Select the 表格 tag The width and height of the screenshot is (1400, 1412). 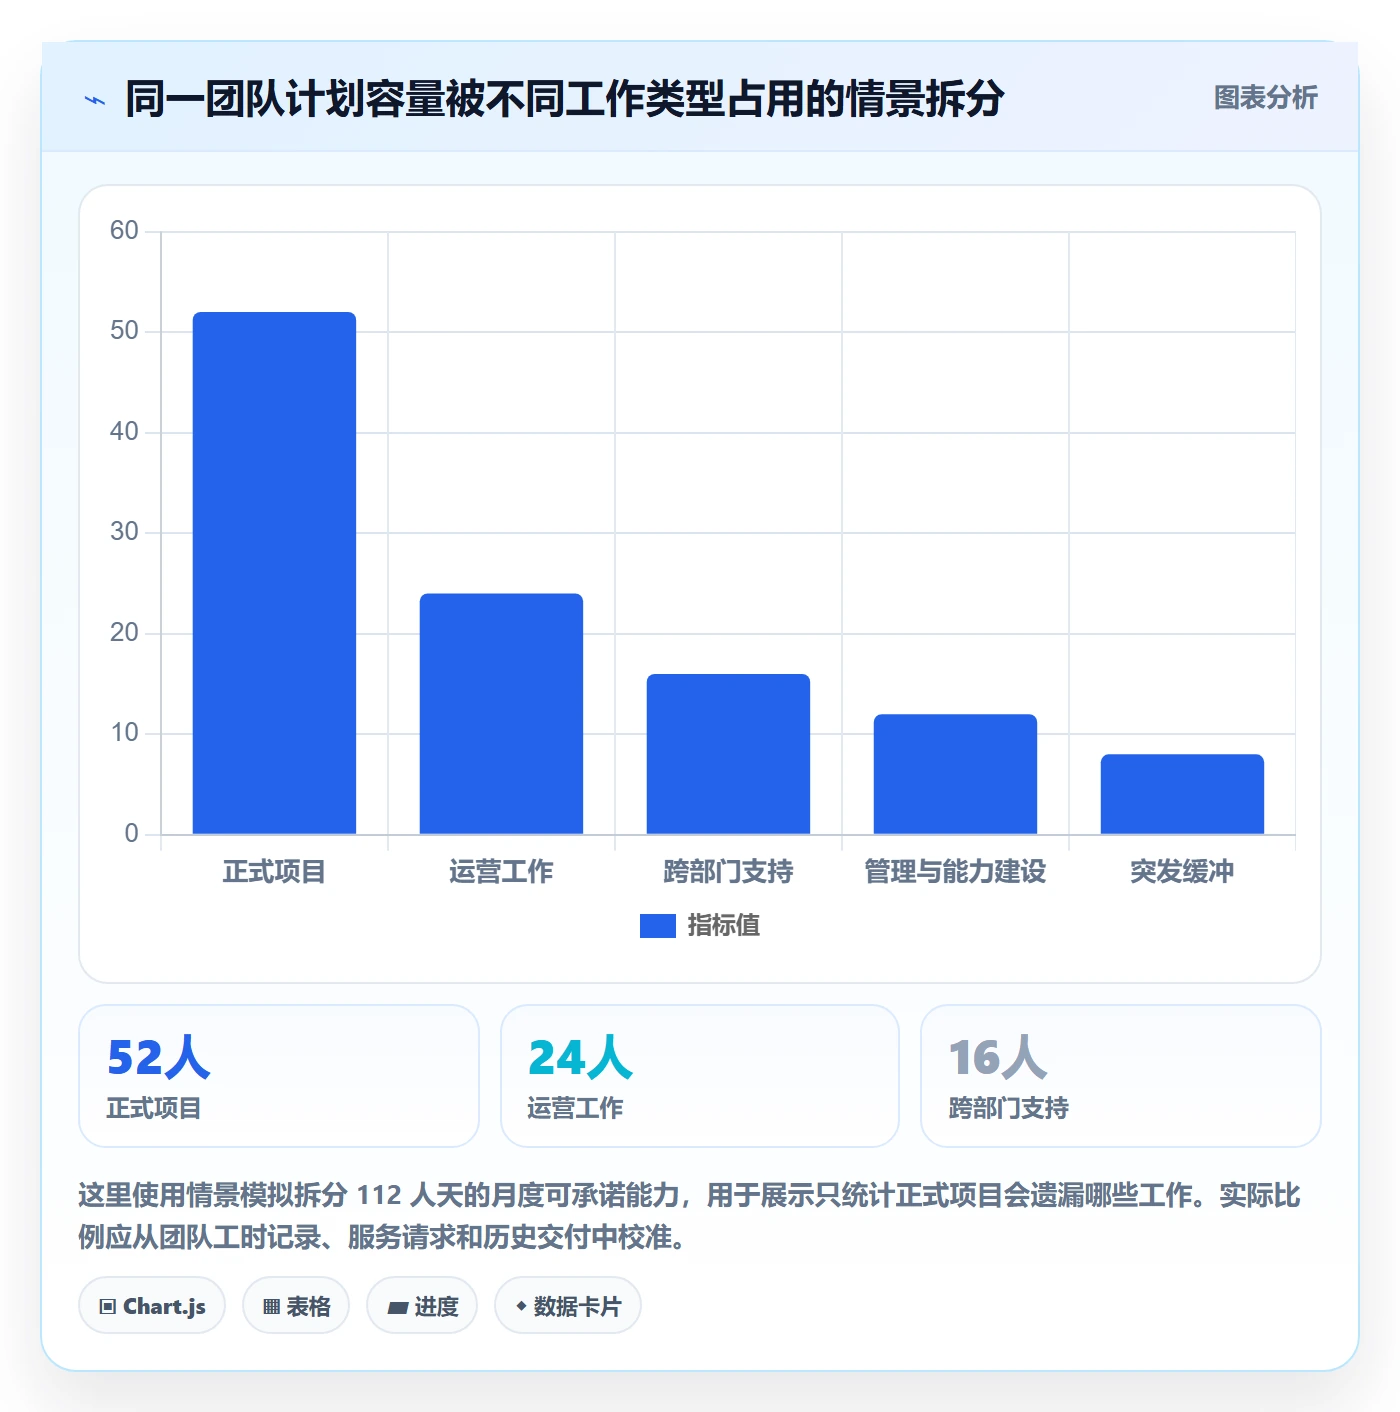tap(296, 1306)
